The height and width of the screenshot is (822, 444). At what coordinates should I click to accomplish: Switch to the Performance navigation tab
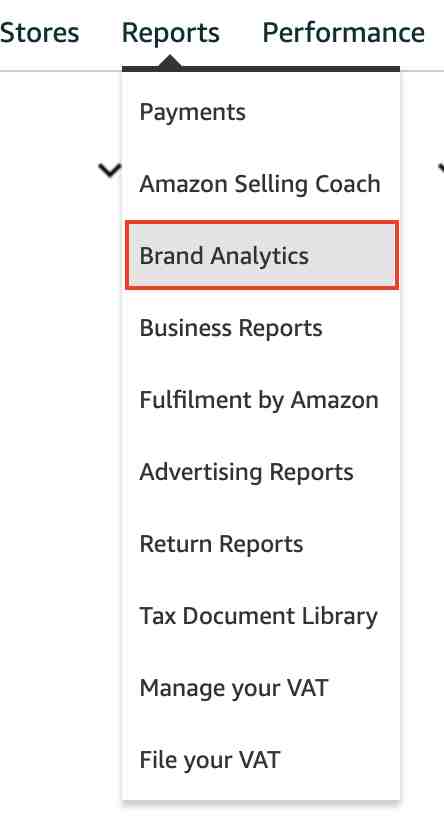tap(343, 33)
